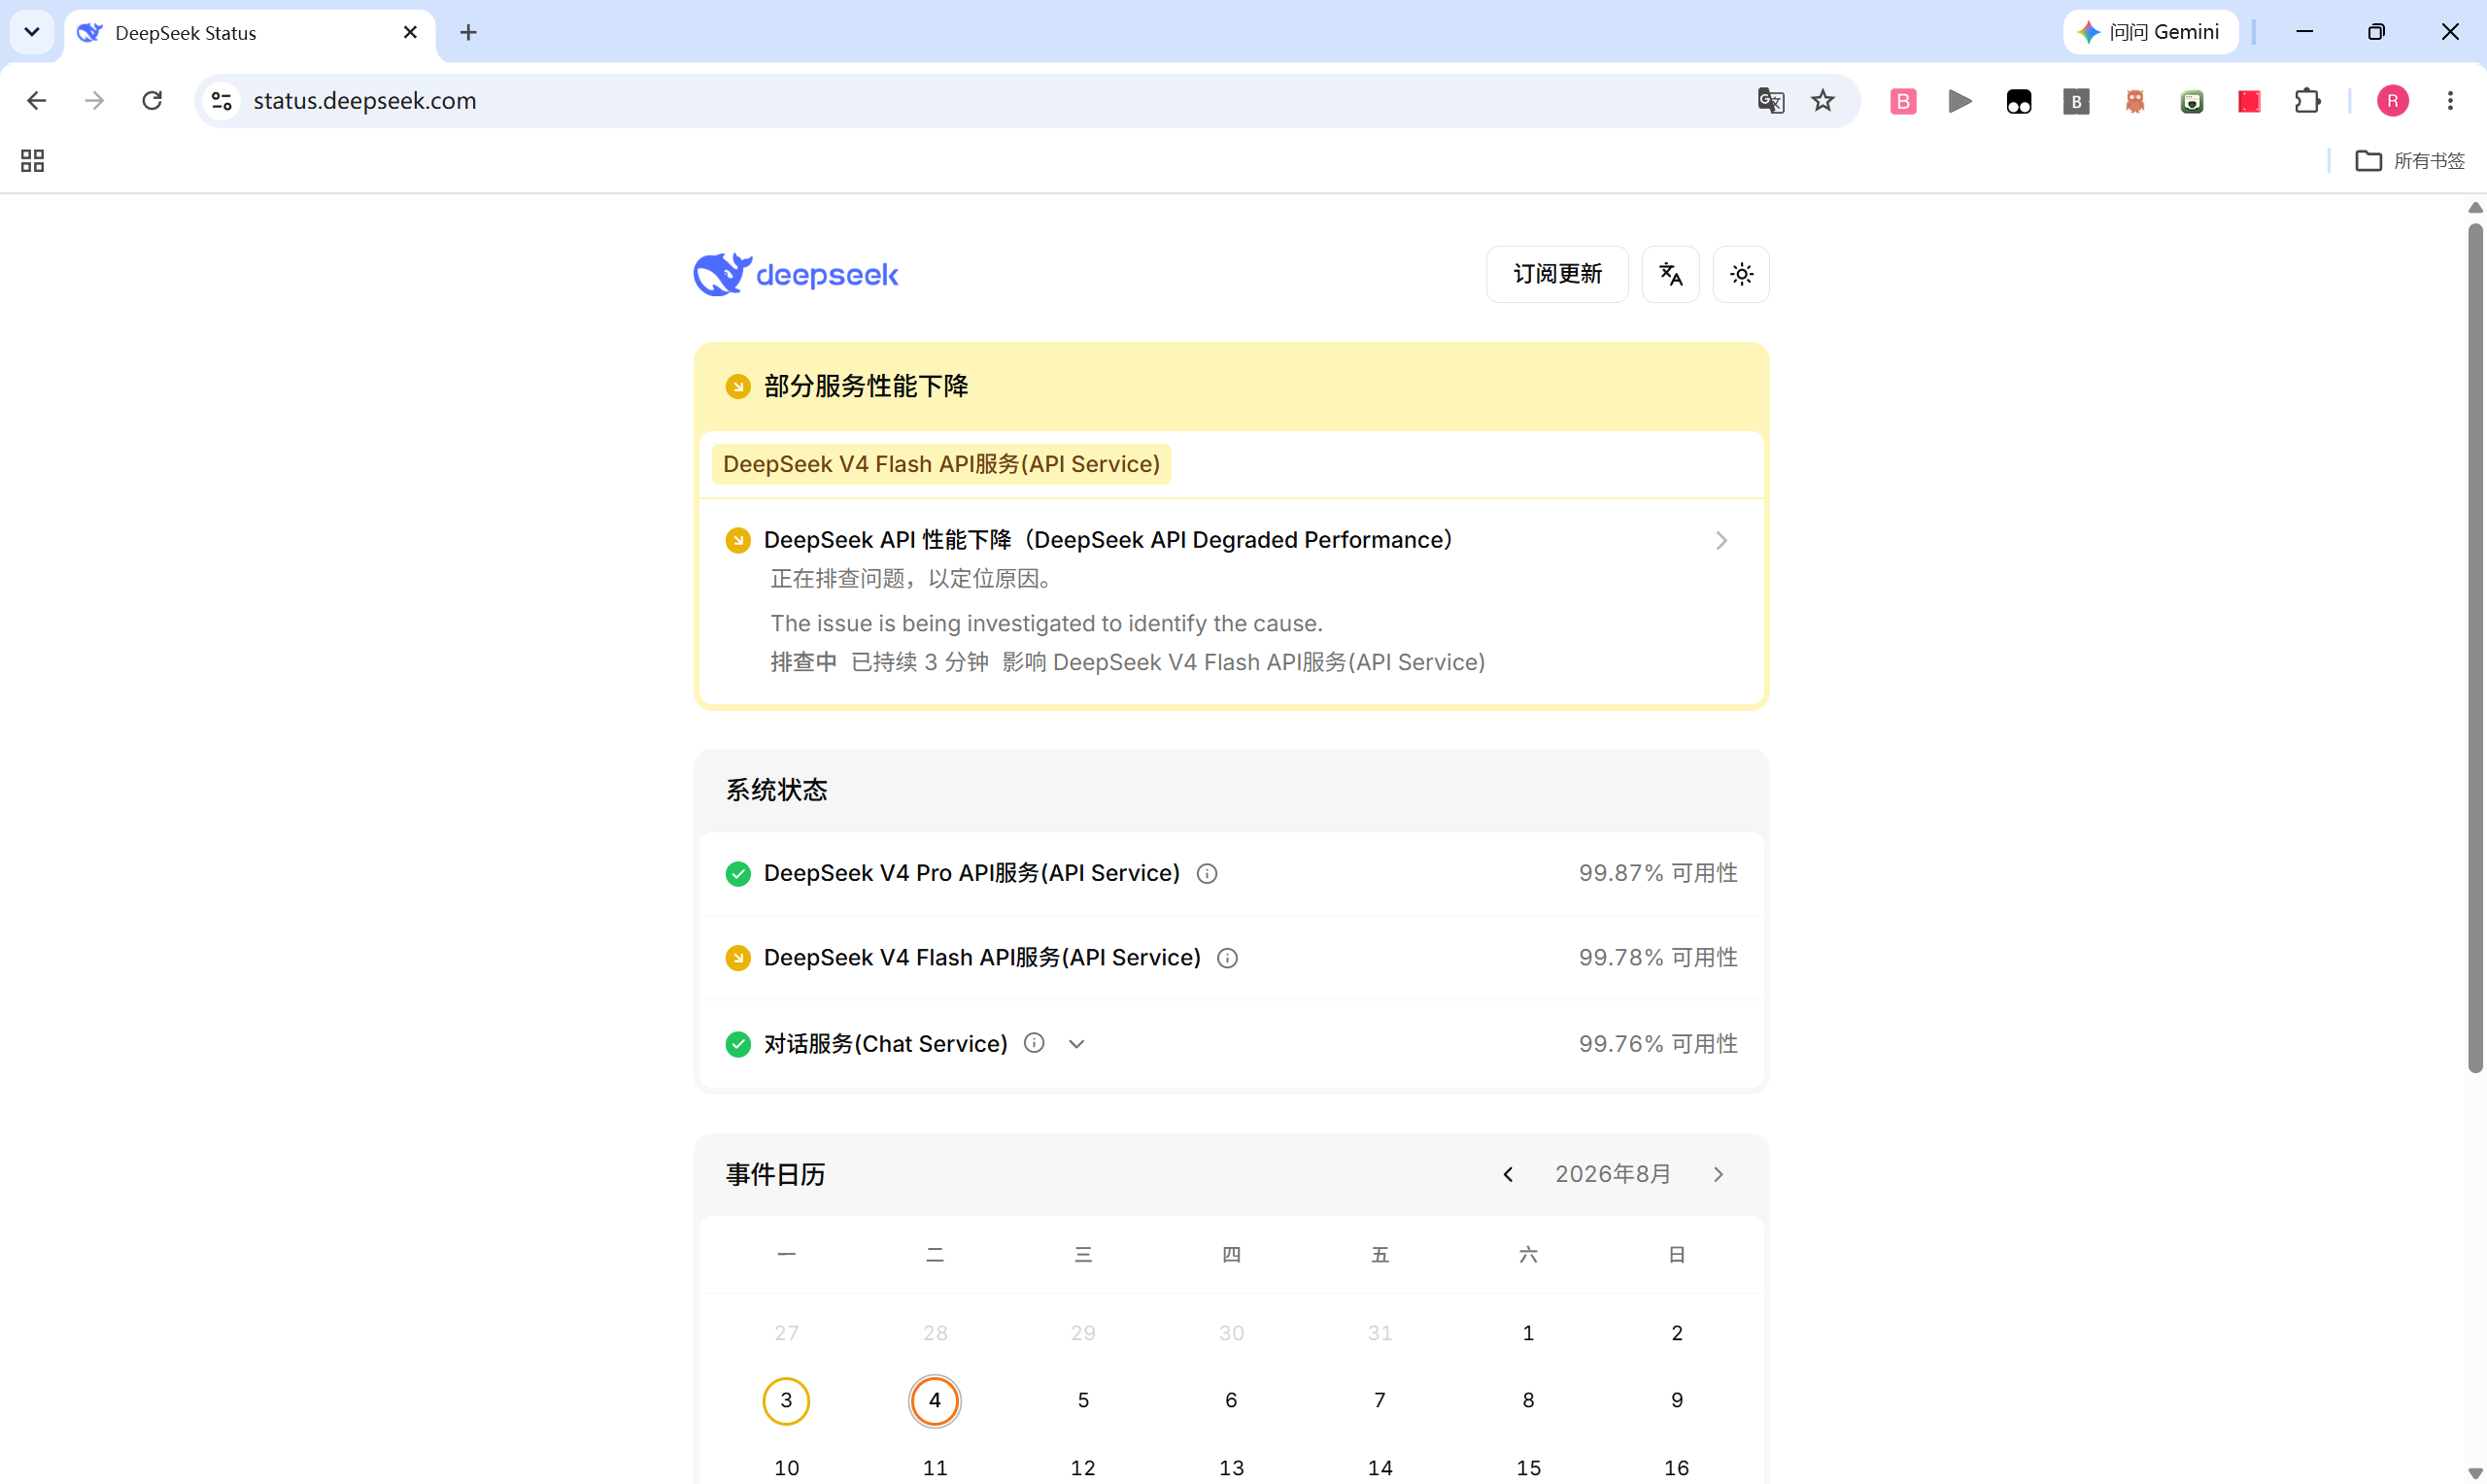Open a new tab
The image size is (2487, 1484).
click(x=468, y=33)
